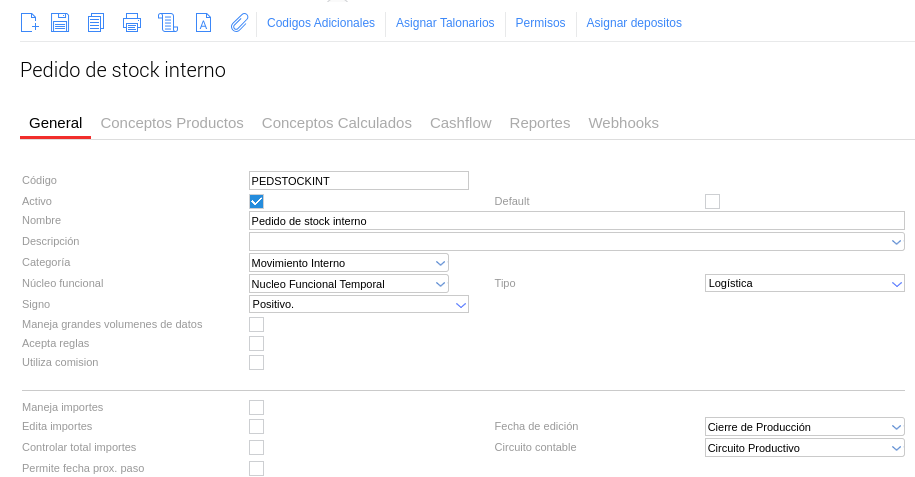Click the page with letter A icon
915x477 pixels.
click(x=203, y=22)
